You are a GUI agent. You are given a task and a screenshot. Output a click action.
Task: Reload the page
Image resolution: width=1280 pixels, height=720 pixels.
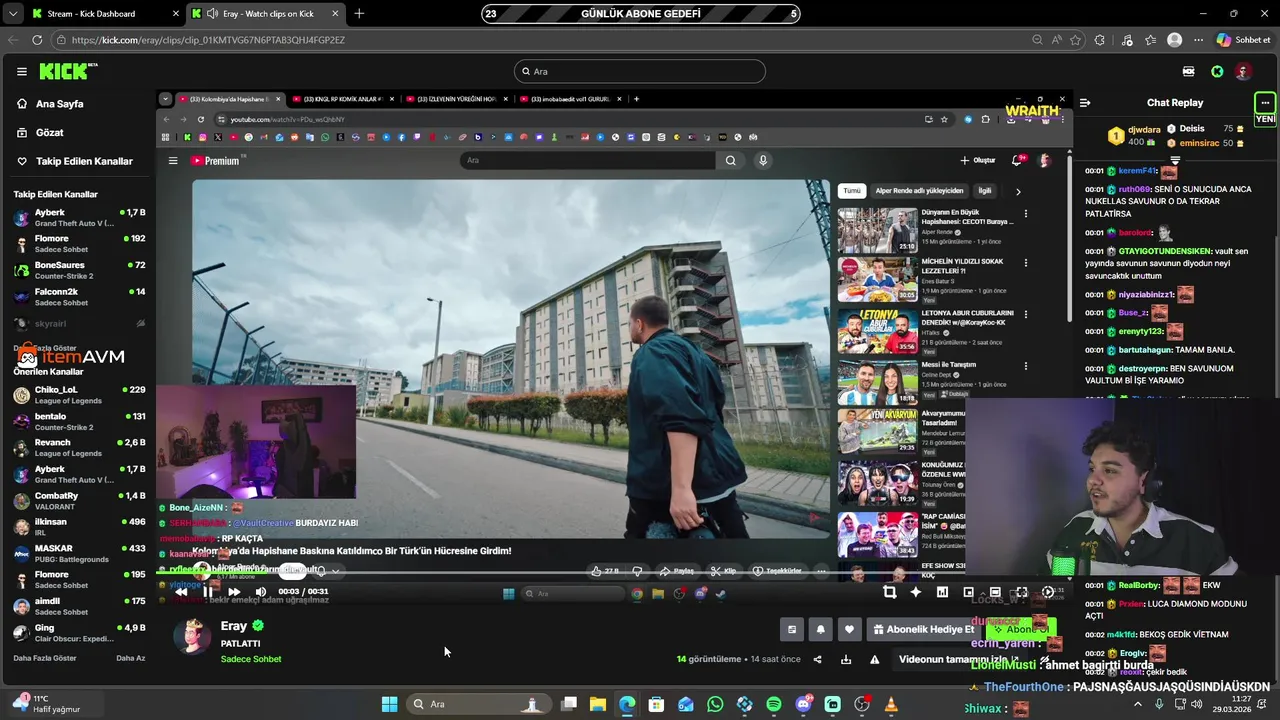[x=37, y=40]
